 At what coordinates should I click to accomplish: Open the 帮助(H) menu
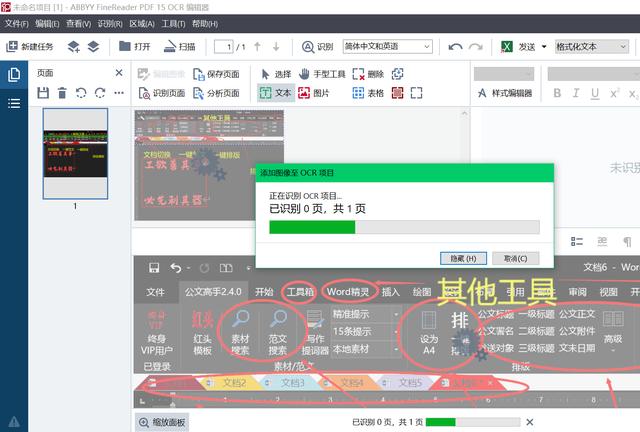205,24
